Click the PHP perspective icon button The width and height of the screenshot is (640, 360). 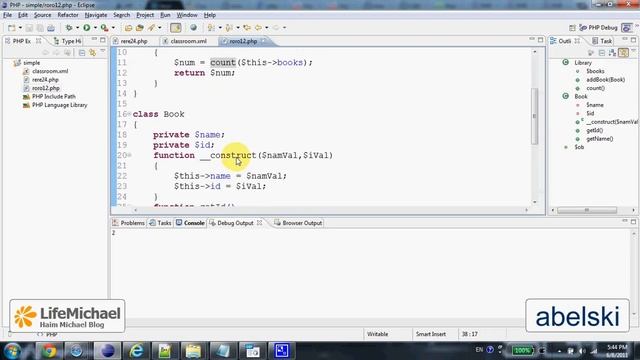click(x=627, y=28)
